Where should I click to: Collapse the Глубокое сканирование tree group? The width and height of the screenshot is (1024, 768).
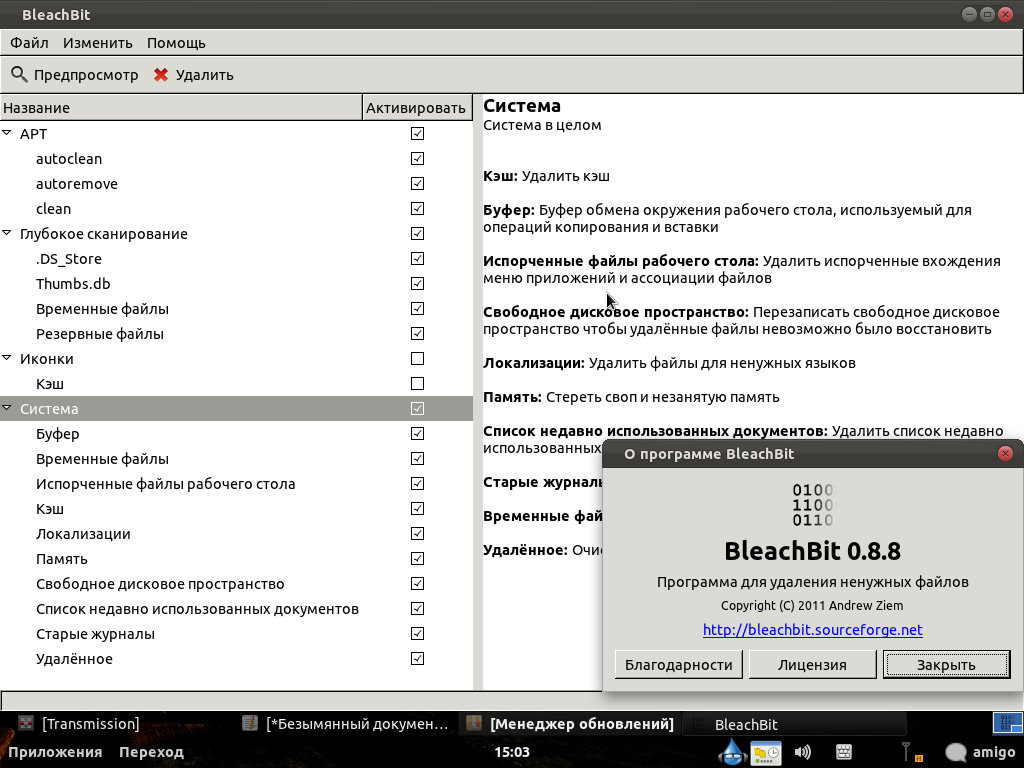pyautogui.click(x=7, y=232)
